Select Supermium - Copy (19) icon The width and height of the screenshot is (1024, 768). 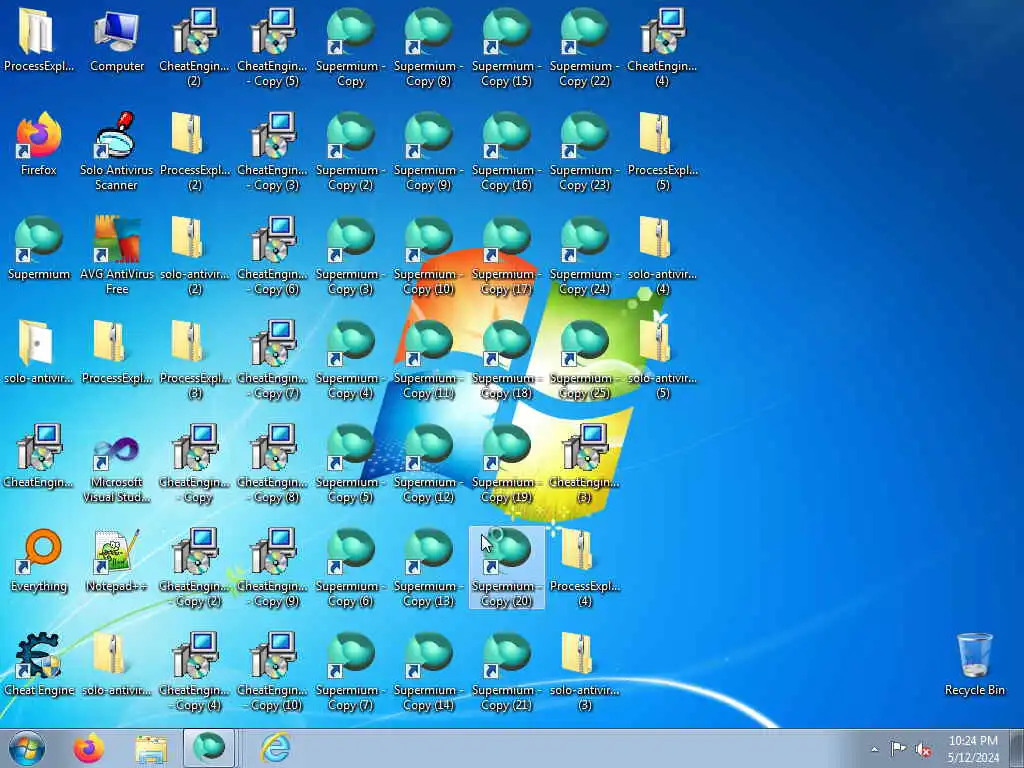pos(507,464)
